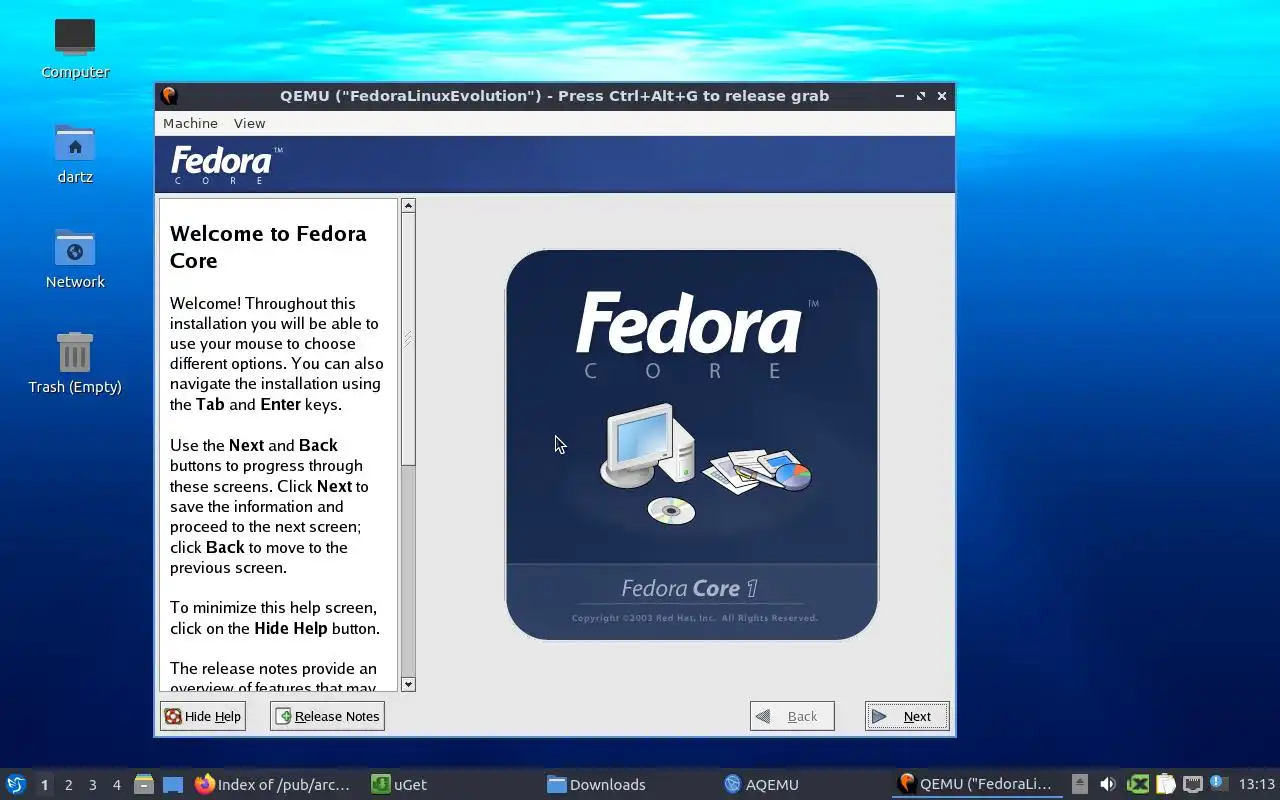Click the 13:13 clock
Screen dimensions: 1280x800
tap(1257, 784)
